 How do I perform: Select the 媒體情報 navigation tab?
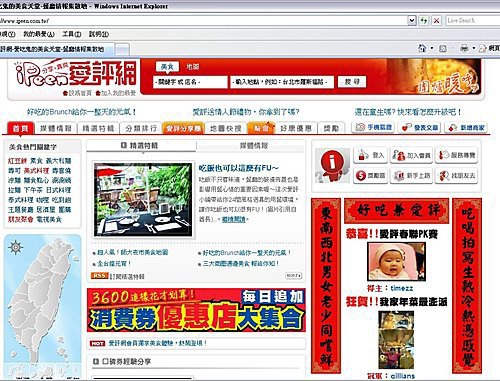56,128
